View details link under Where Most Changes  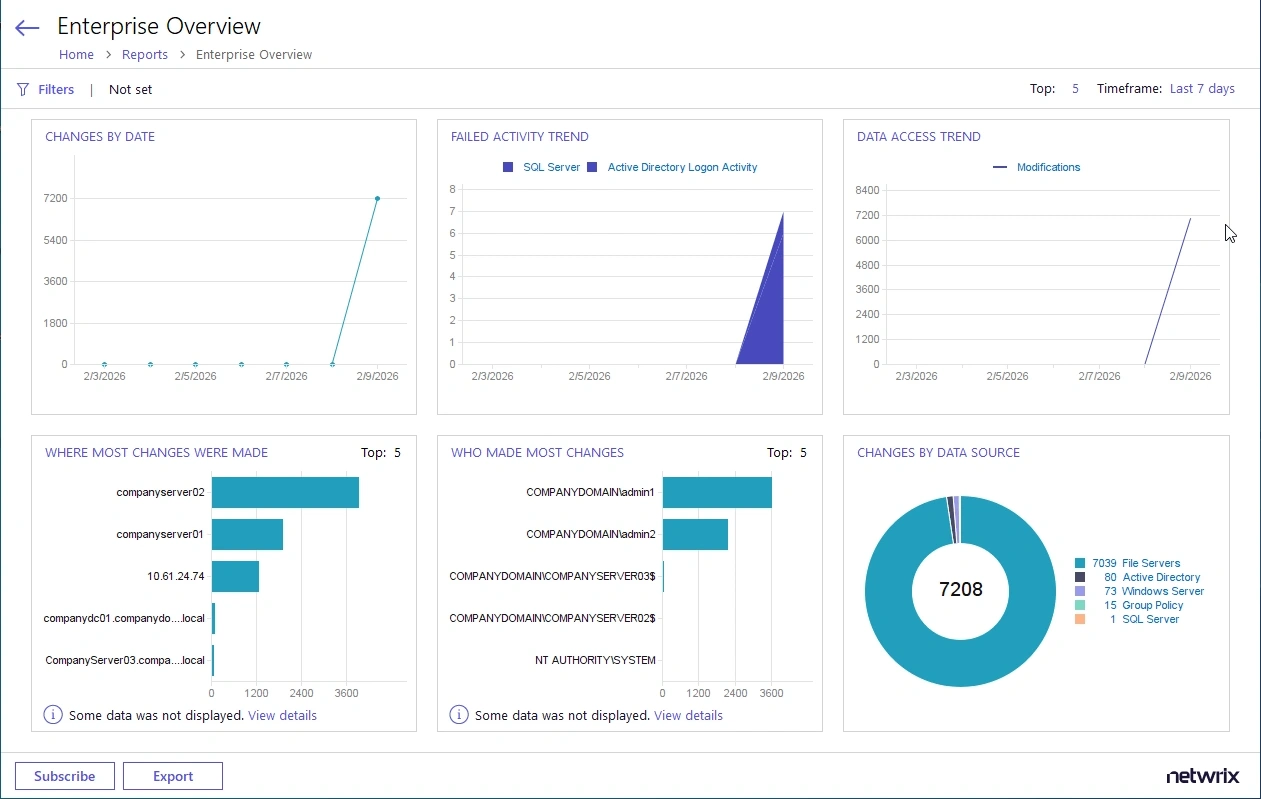point(282,716)
